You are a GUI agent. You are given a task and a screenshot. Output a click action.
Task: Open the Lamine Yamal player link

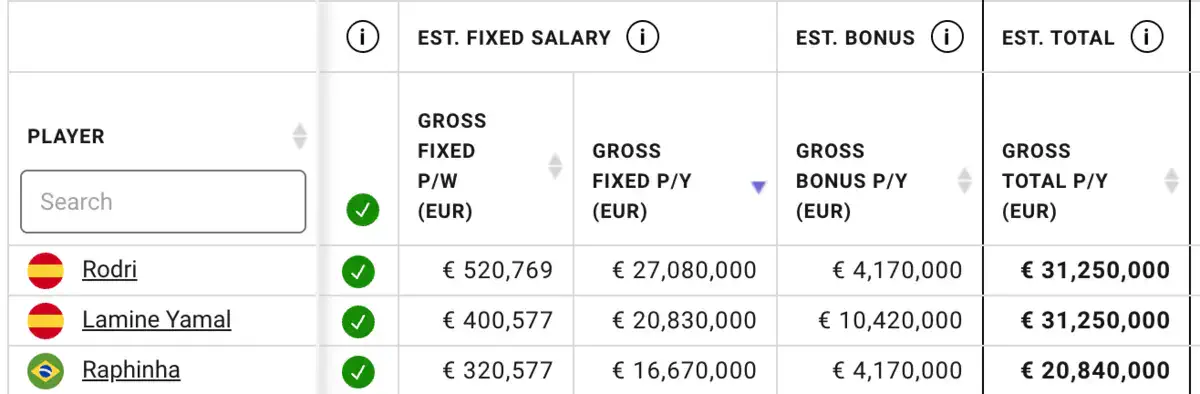[156, 320]
